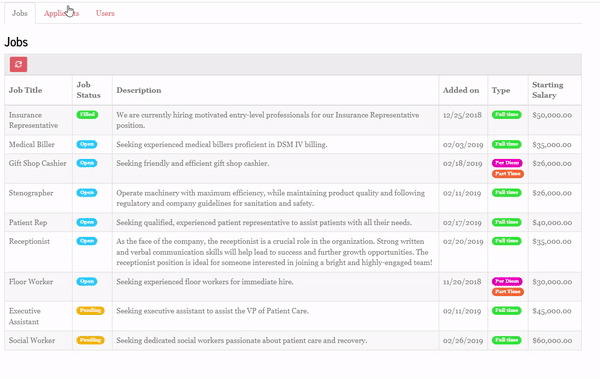Select the Executive Assistant job title
Image resolution: width=600 pixels, height=379 pixels.
click(24, 316)
